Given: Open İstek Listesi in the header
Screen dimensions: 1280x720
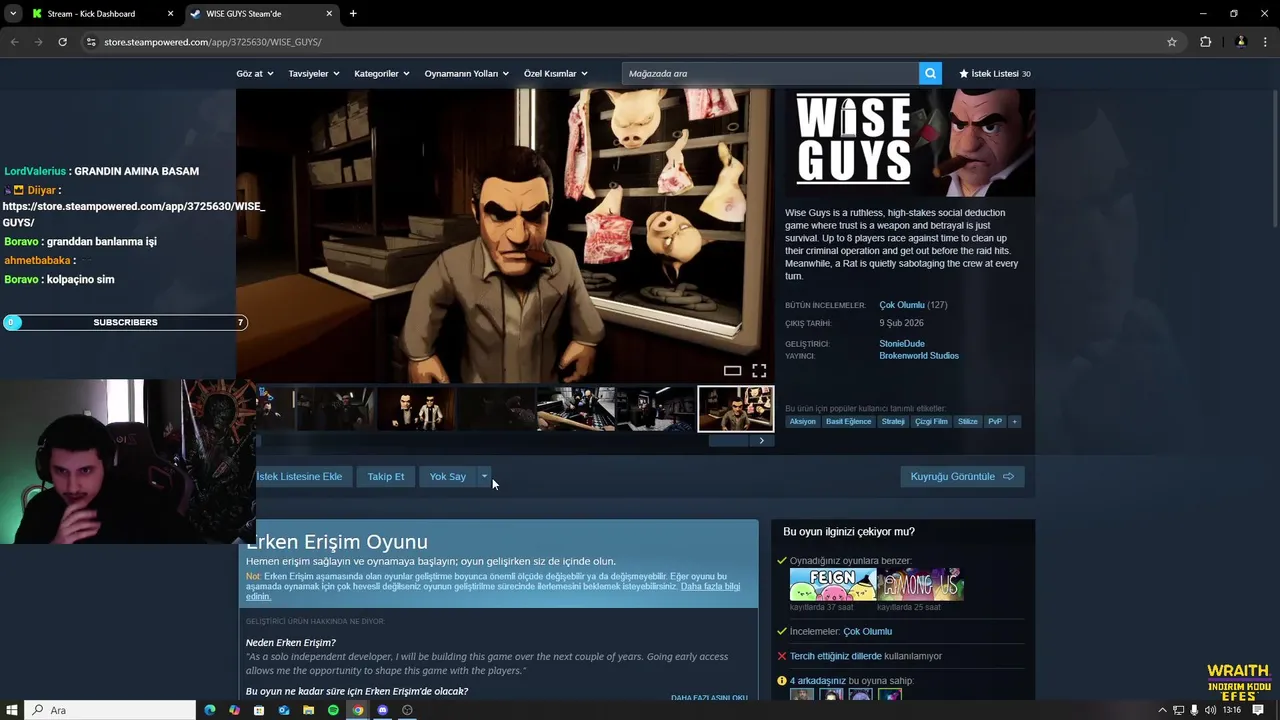Looking at the screenshot, I should click(x=994, y=73).
